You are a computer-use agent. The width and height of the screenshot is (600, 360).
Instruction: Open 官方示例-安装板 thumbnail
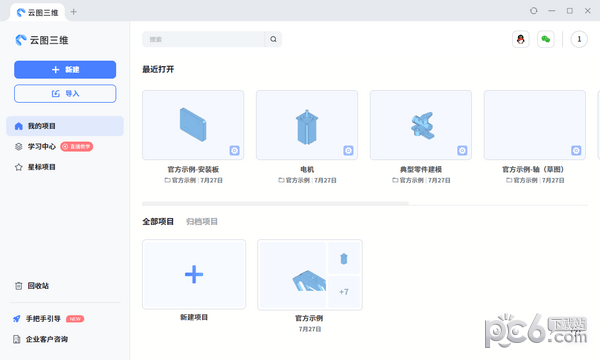[x=193, y=125]
